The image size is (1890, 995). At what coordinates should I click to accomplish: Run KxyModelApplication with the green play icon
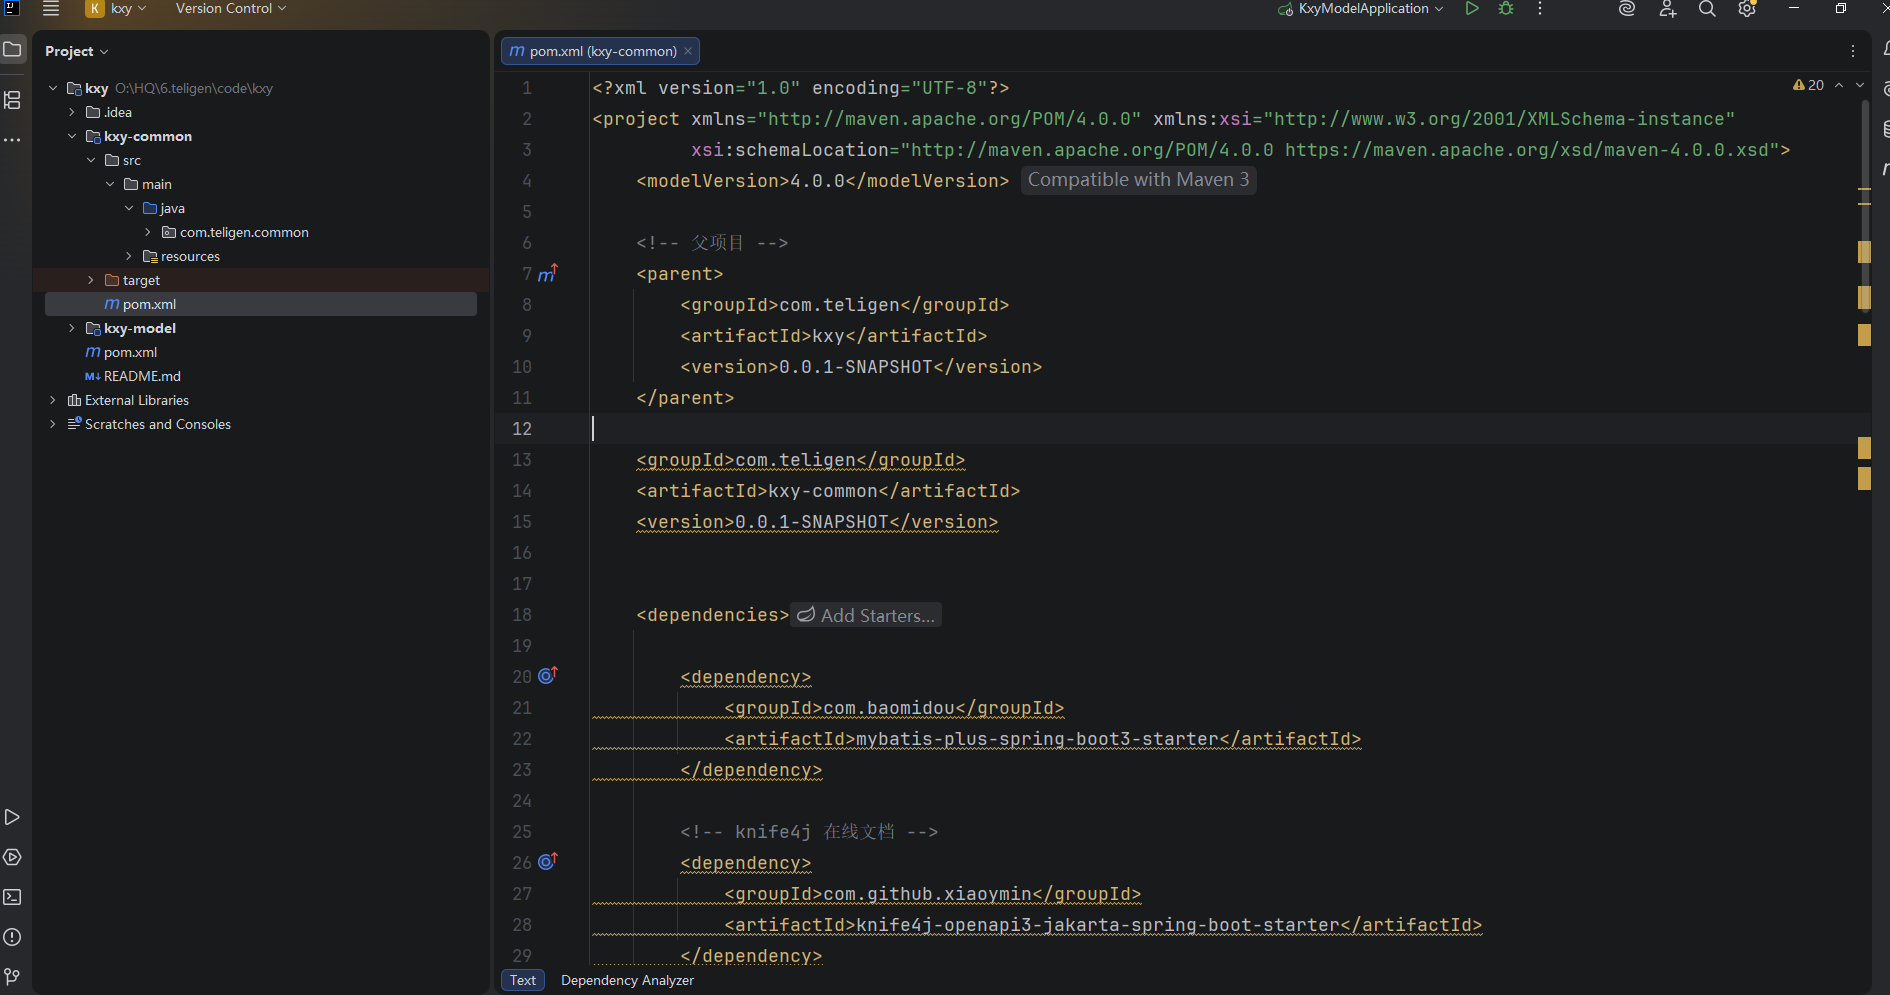1472,9
